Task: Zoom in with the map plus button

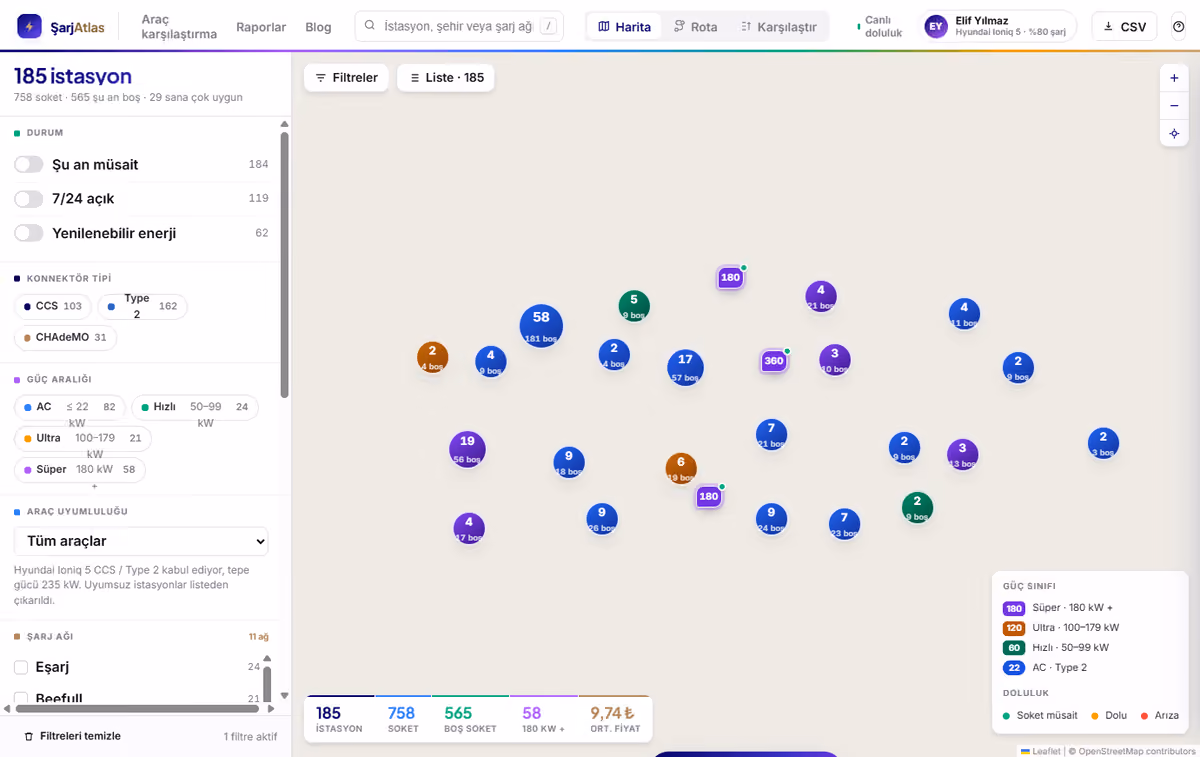Action: [1174, 78]
